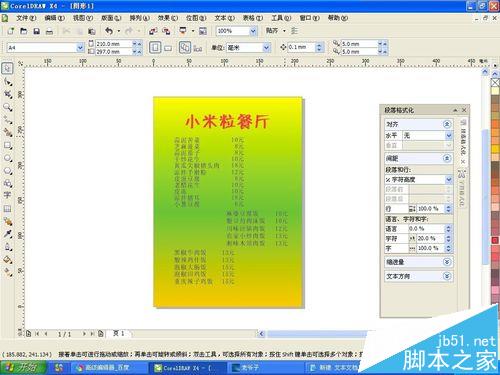The width and height of the screenshot is (500, 375).
Task: Click the welcome screen icon
Action: [203, 31]
